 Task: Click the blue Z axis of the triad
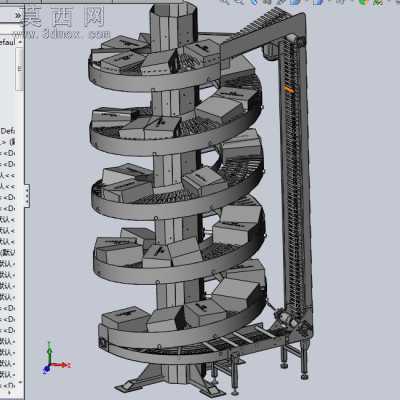(47, 368)
